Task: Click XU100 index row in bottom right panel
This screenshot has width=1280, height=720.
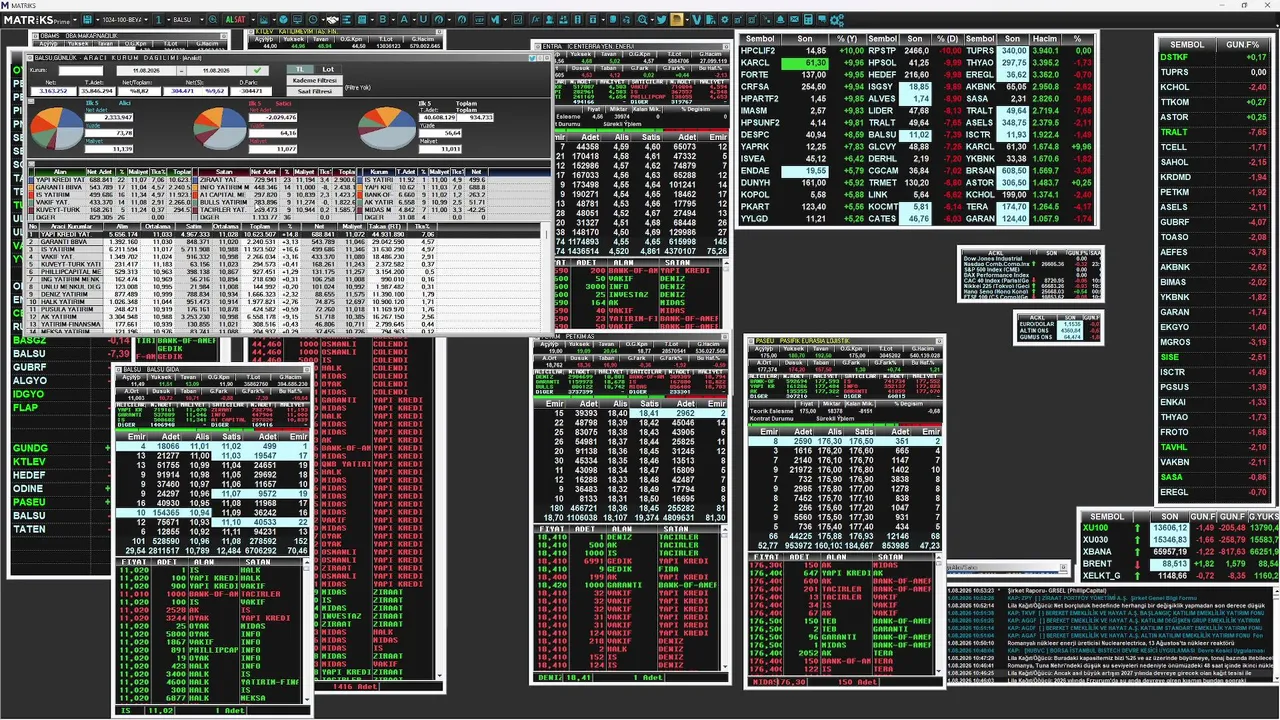Action: click(1180, 527)
